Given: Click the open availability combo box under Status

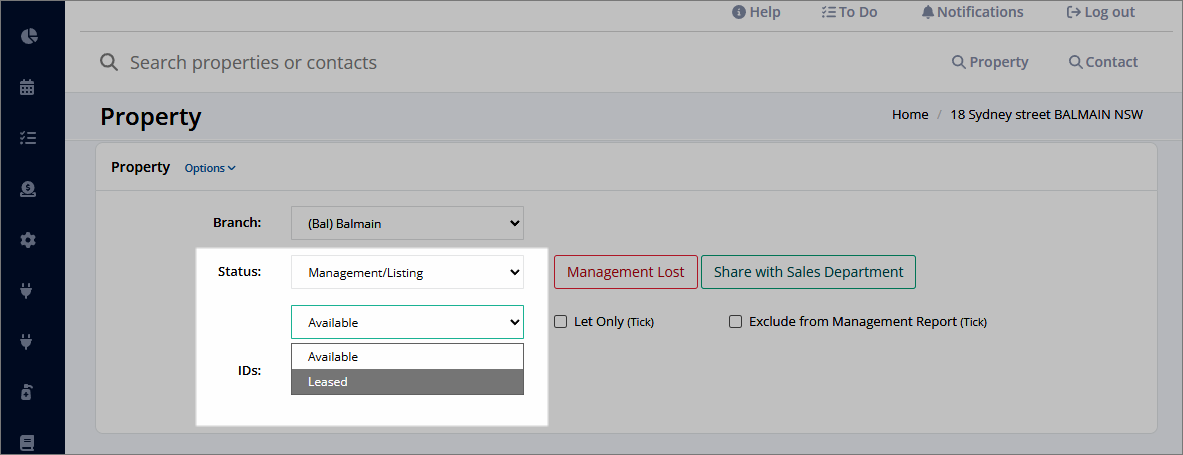Looking at the screenshot, I should [x=407, y=322].
